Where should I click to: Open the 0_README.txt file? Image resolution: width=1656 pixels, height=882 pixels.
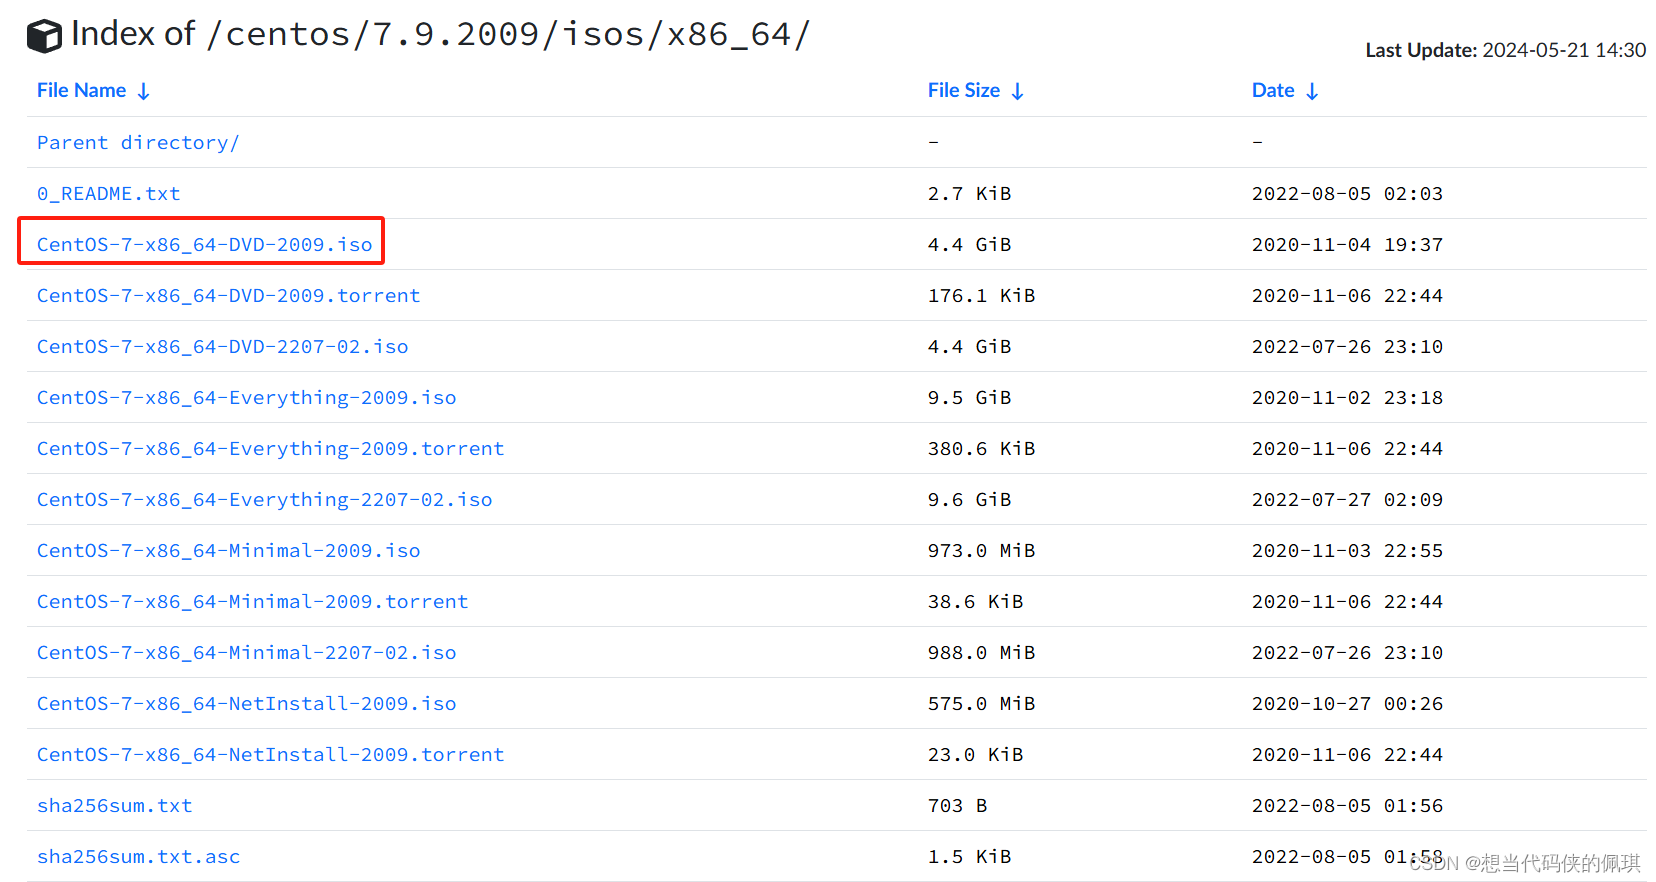click(108, 194)
